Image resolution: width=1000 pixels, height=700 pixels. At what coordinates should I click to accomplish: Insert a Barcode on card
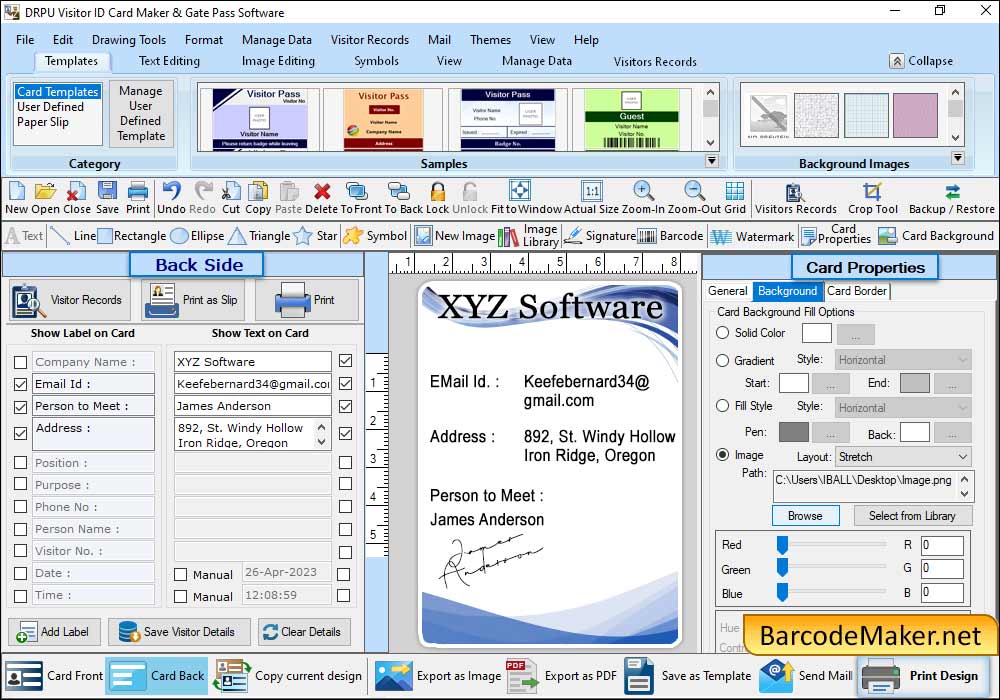[670, 236]
